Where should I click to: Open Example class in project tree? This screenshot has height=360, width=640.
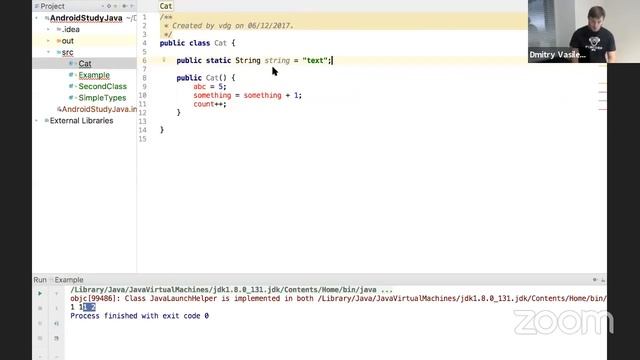(x=94, y=75)
